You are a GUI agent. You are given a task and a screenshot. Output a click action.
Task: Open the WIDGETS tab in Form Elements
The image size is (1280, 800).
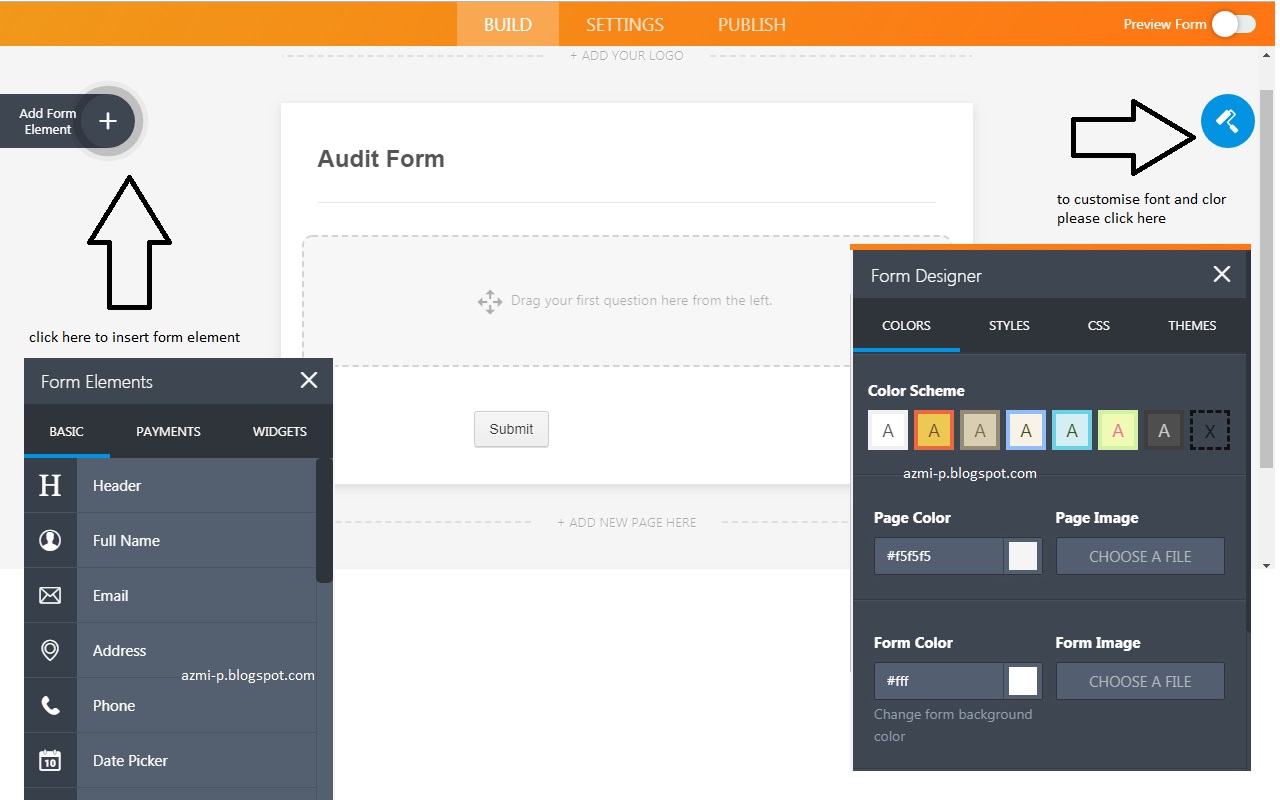[280, 432]
